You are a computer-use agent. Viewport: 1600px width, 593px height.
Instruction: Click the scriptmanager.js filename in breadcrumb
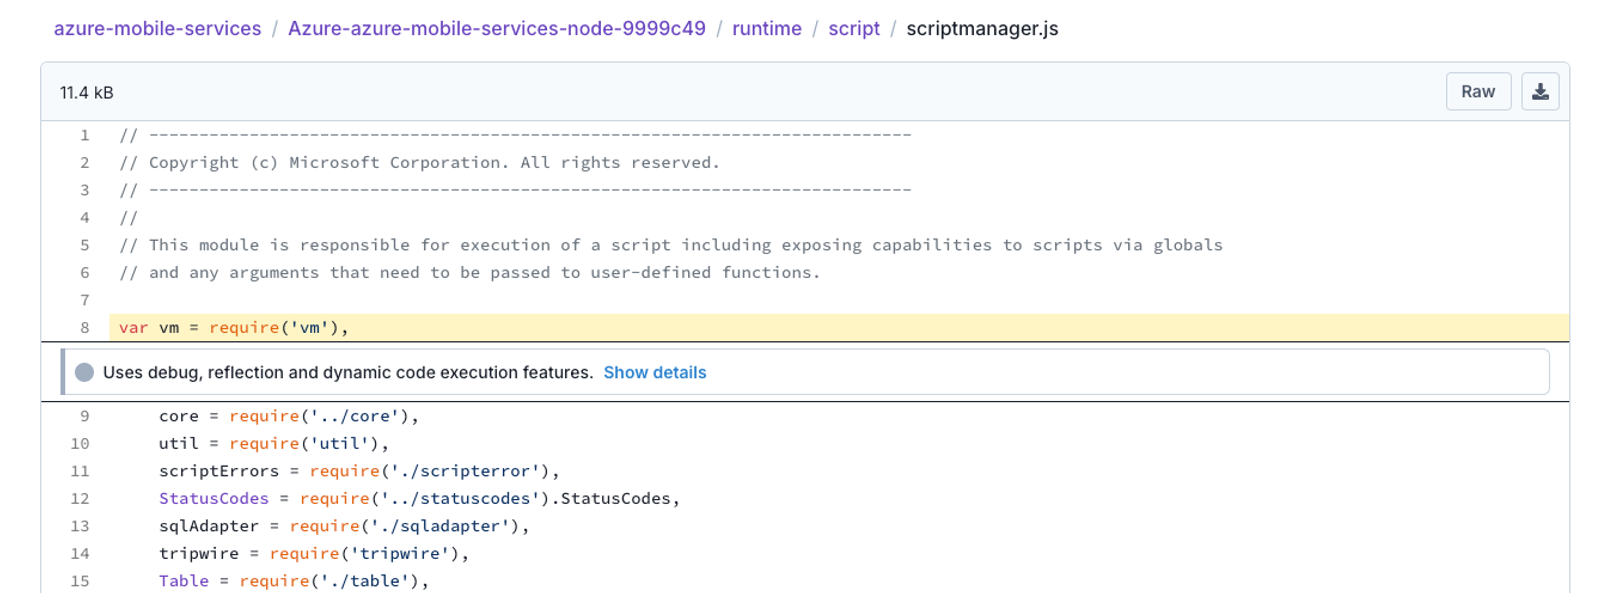point(982,29)
